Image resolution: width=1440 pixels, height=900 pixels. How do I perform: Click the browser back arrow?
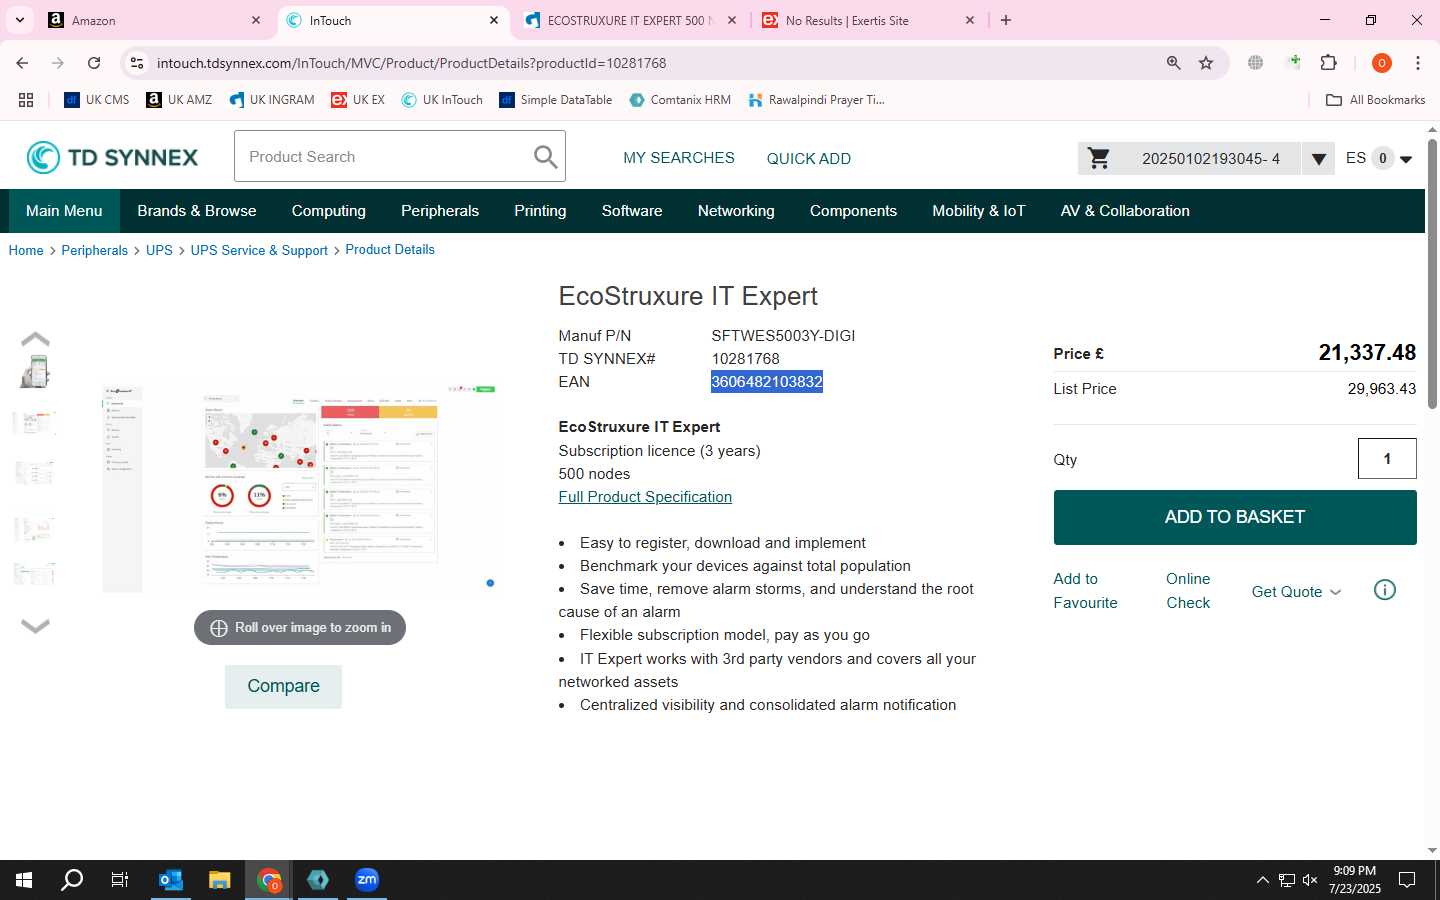pyautogui.click(x=22, y=63)
